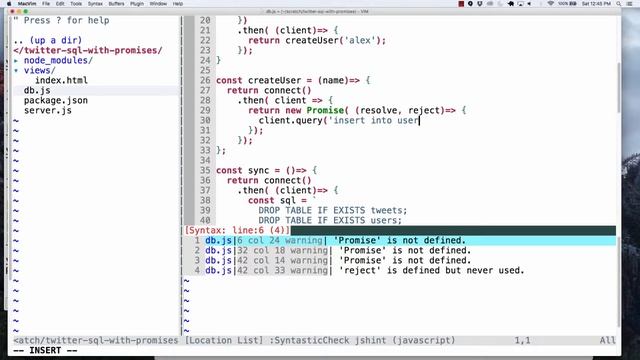This screenshot has width=640, height=360.
Task: Open package.json in the file tree
Action: [x=56, y=100]
